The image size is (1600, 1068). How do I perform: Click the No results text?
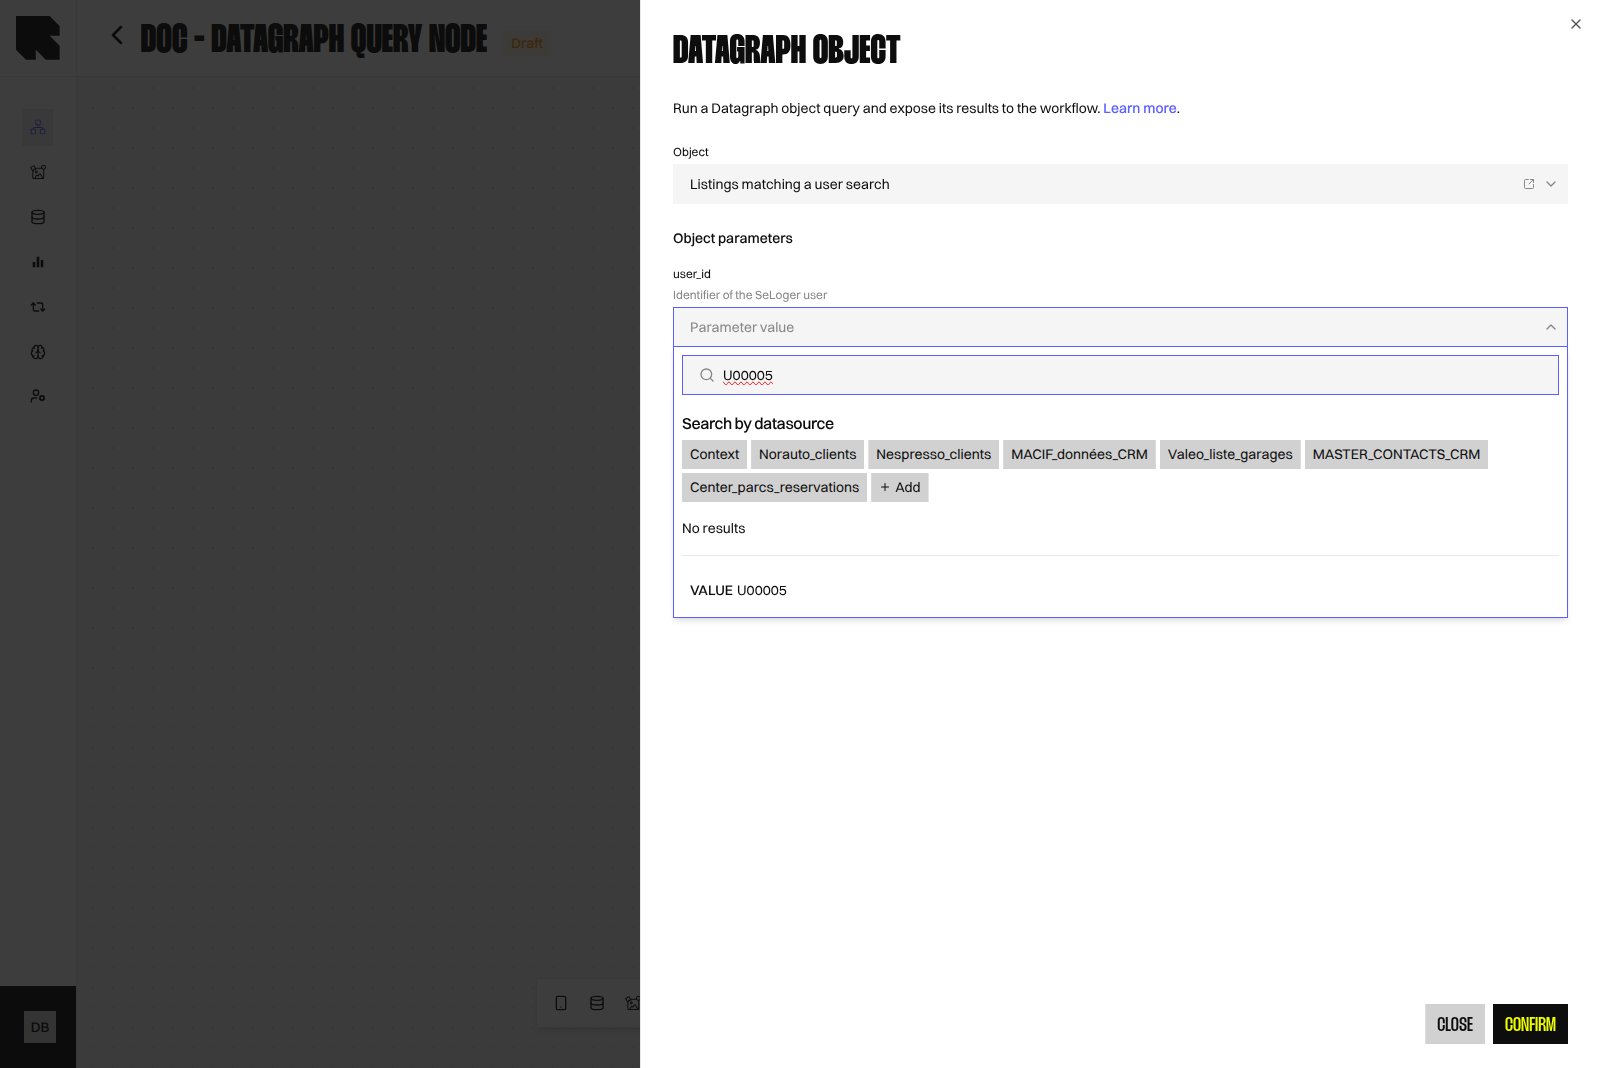tap(713, 528)
